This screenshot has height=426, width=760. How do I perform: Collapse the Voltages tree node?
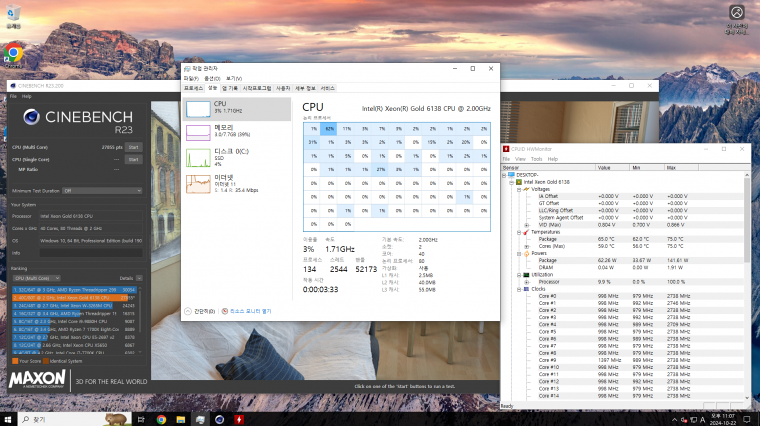coord(519,189)
